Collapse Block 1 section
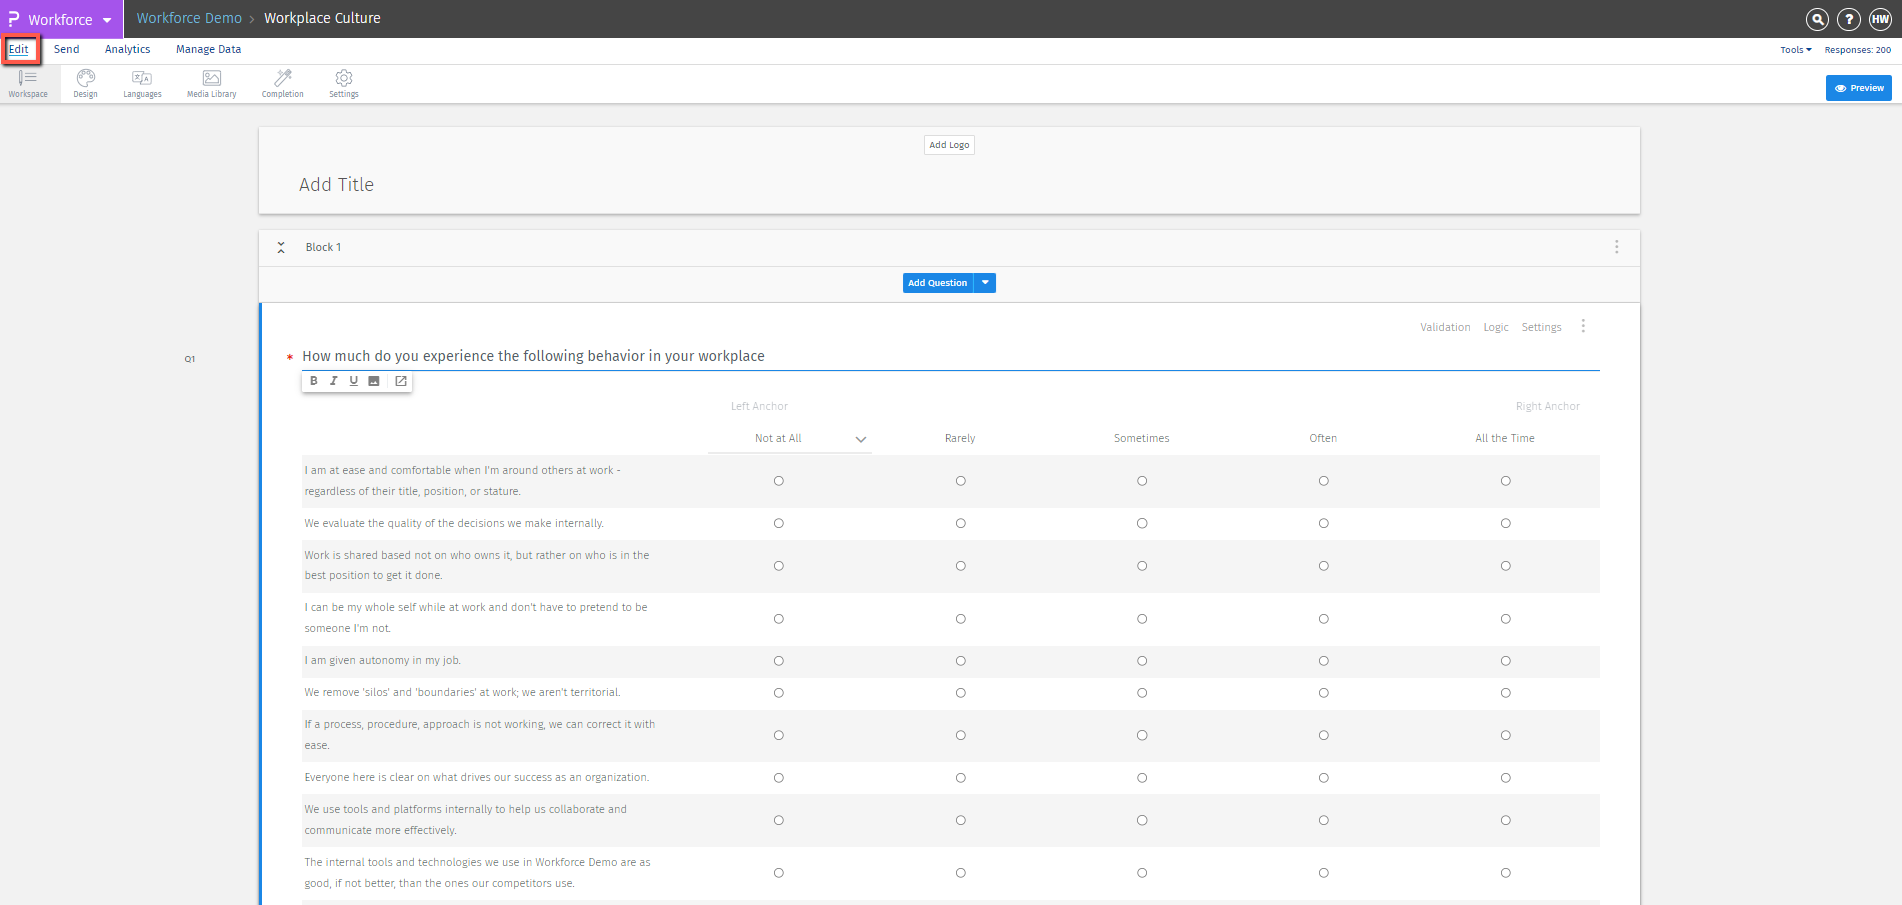Image resolution: width=1902 pixels, height=905 pixels. pos(281,247)
